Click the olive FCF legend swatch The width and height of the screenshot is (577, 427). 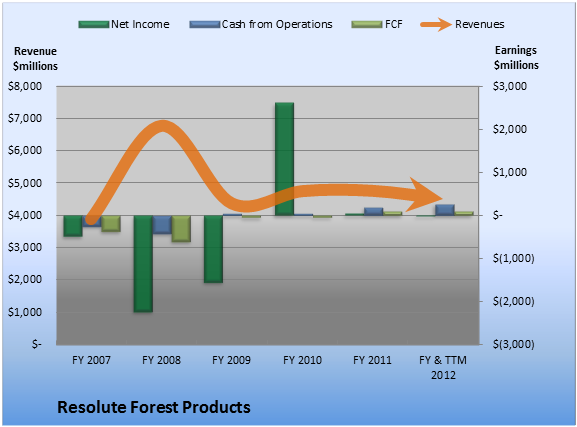(x=367, y=25)
